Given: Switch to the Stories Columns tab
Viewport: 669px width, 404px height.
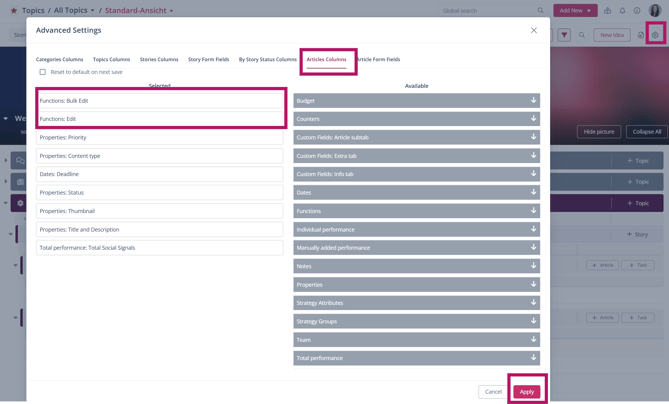Looking at the screenshot, I should pyautogui.click(x=159, y=59).
